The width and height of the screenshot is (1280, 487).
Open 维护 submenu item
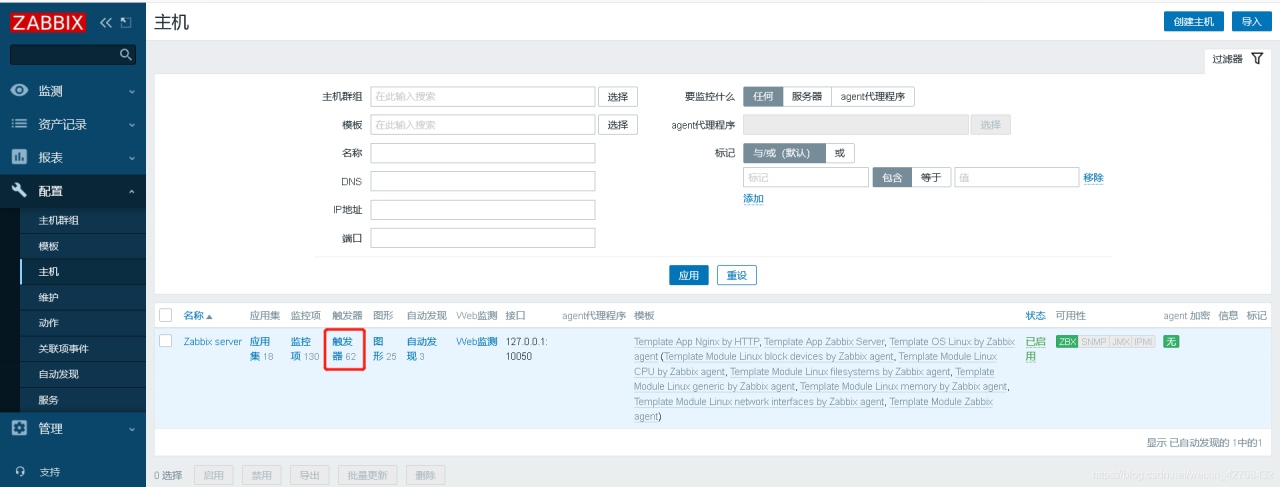pyautogui.click(x=82, y=297)
